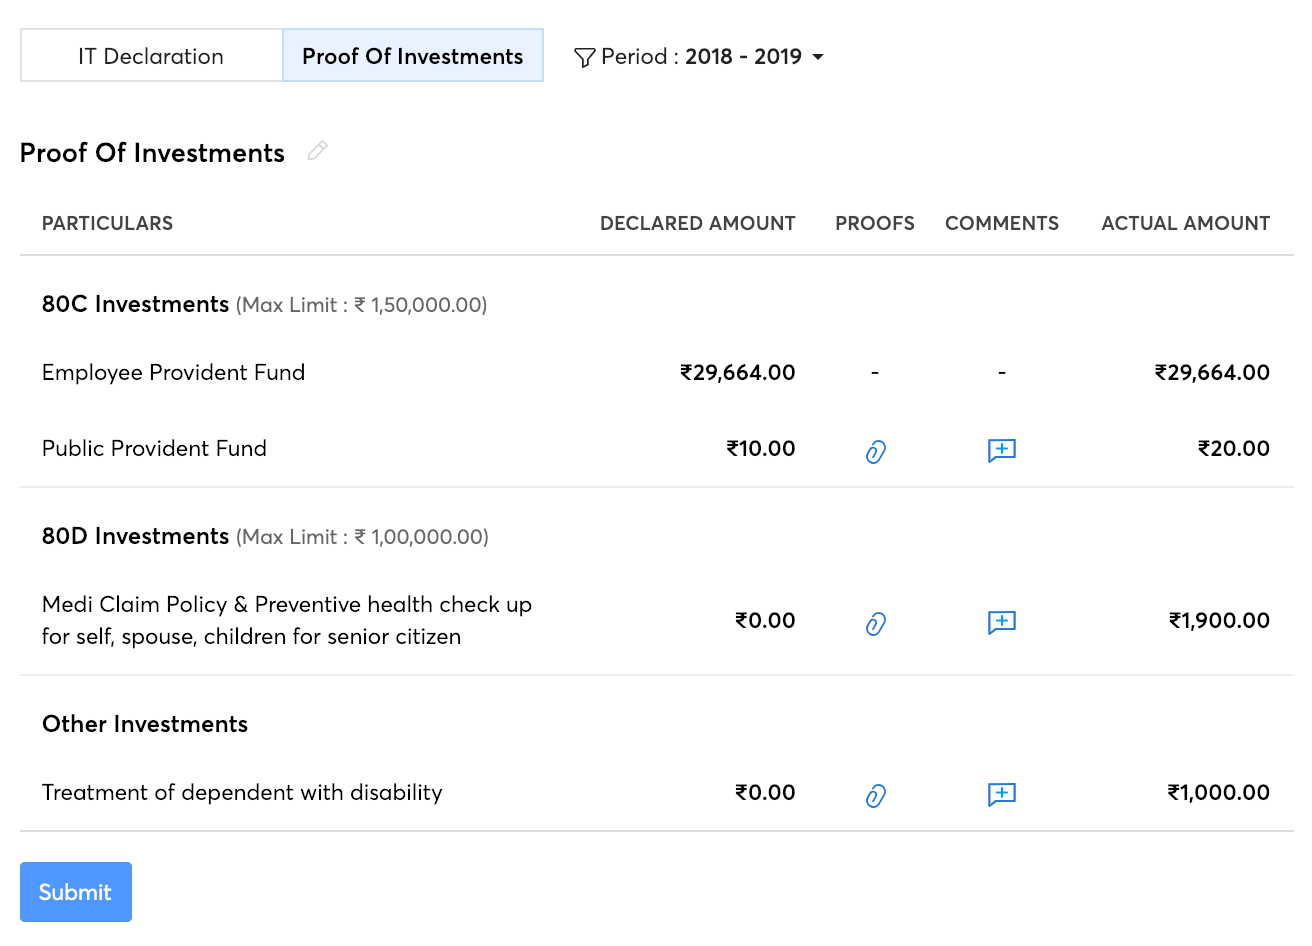This screenshot has width=1312, height=946.
Task: Open the Period 2018 - 2019 dropdown
Action: (x=817, y=57)
